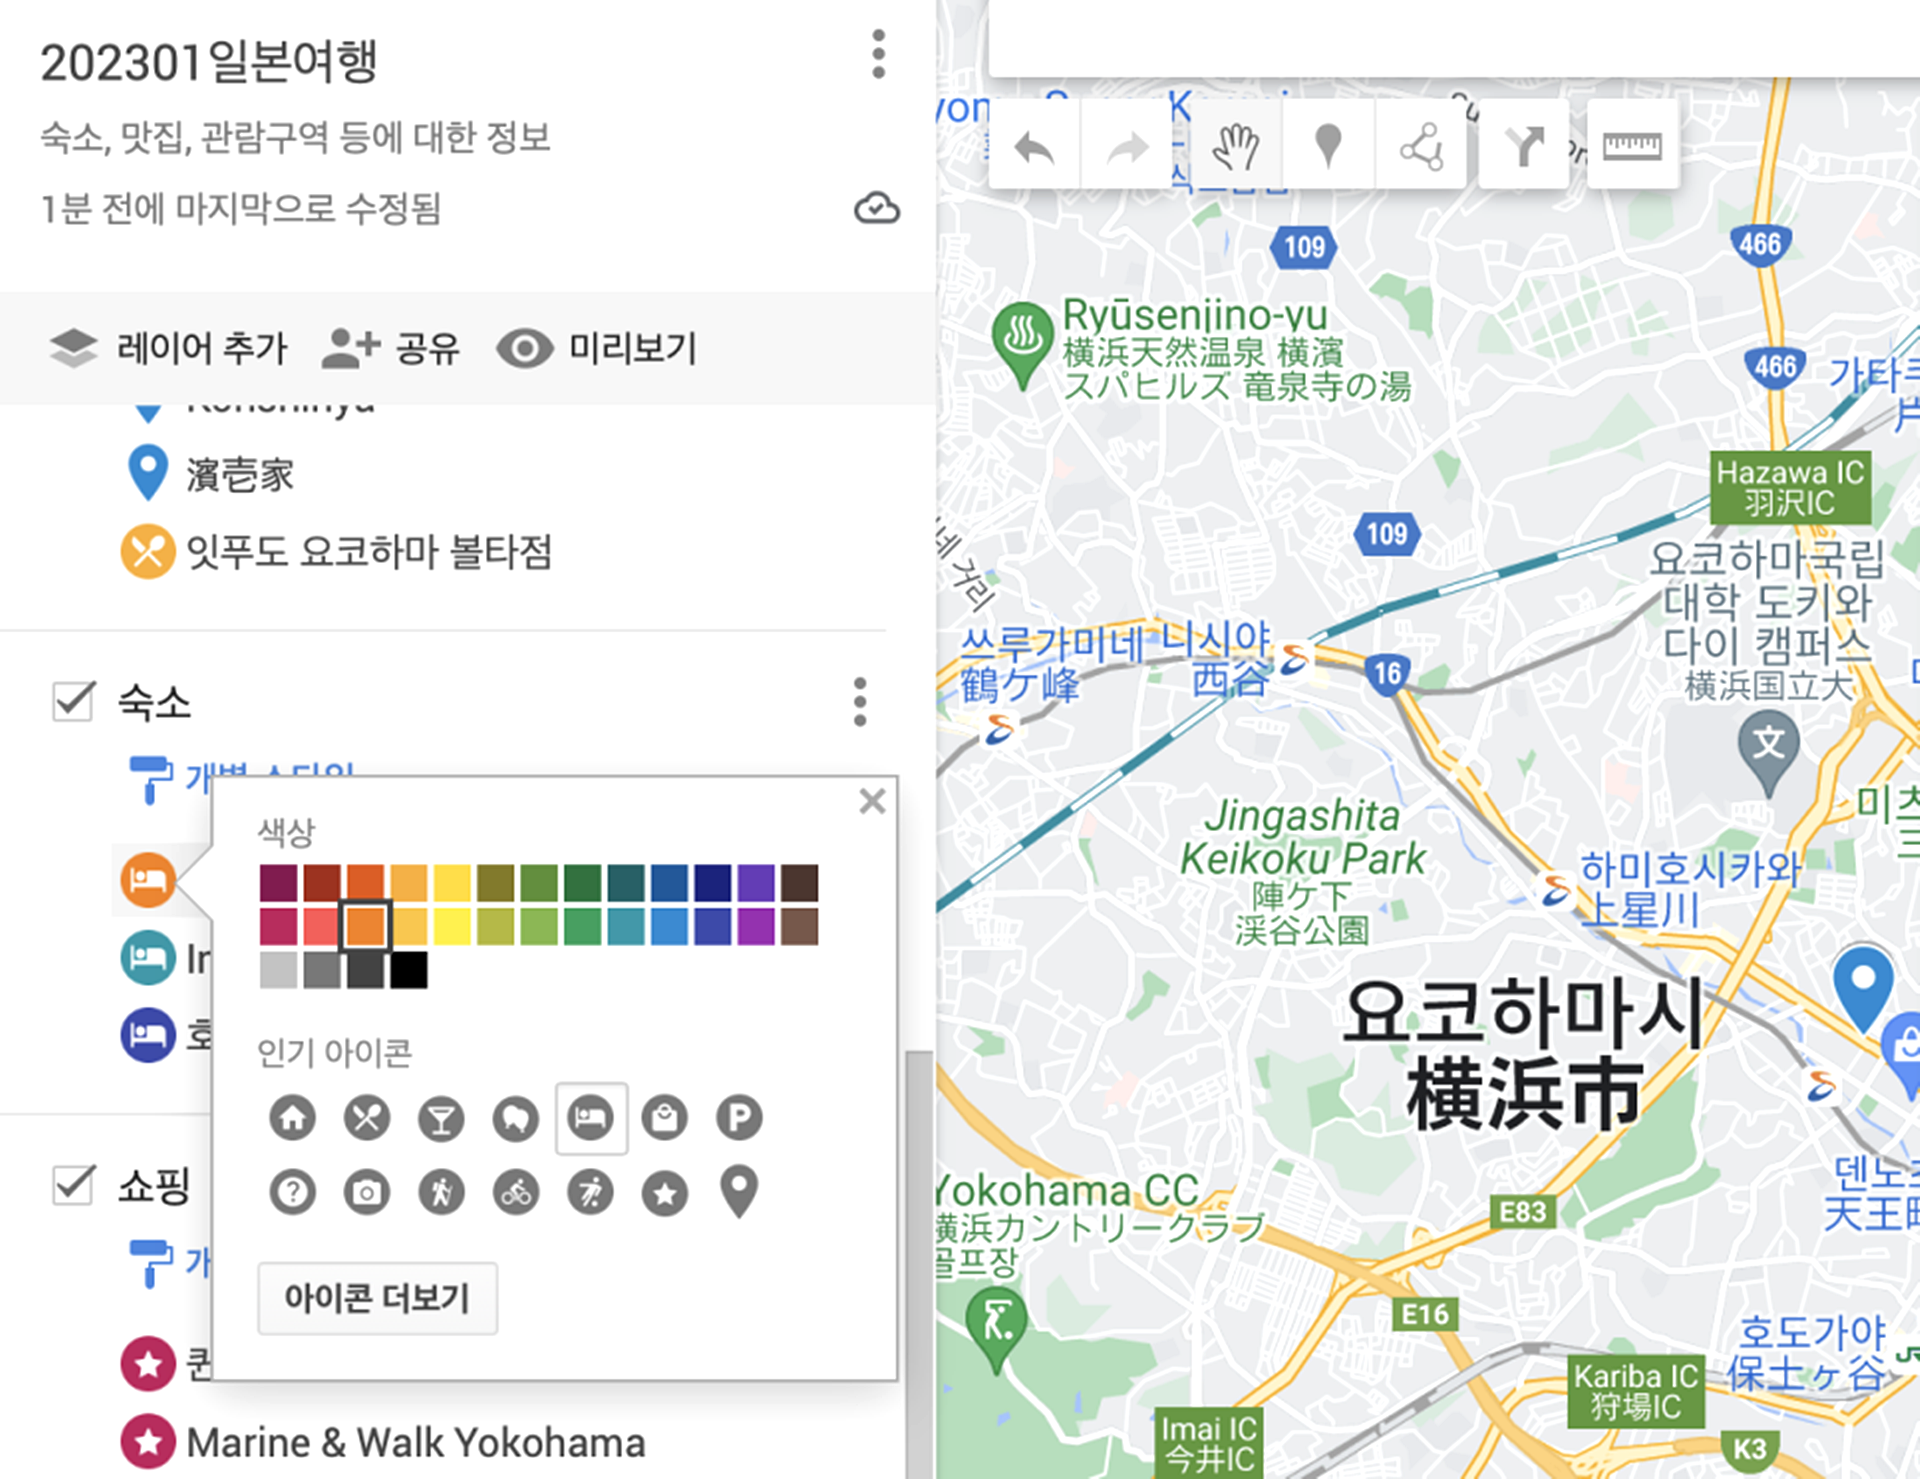Uncheck the 숙소 layer checkbox
1920x1479 pixels.
(74, 702)
